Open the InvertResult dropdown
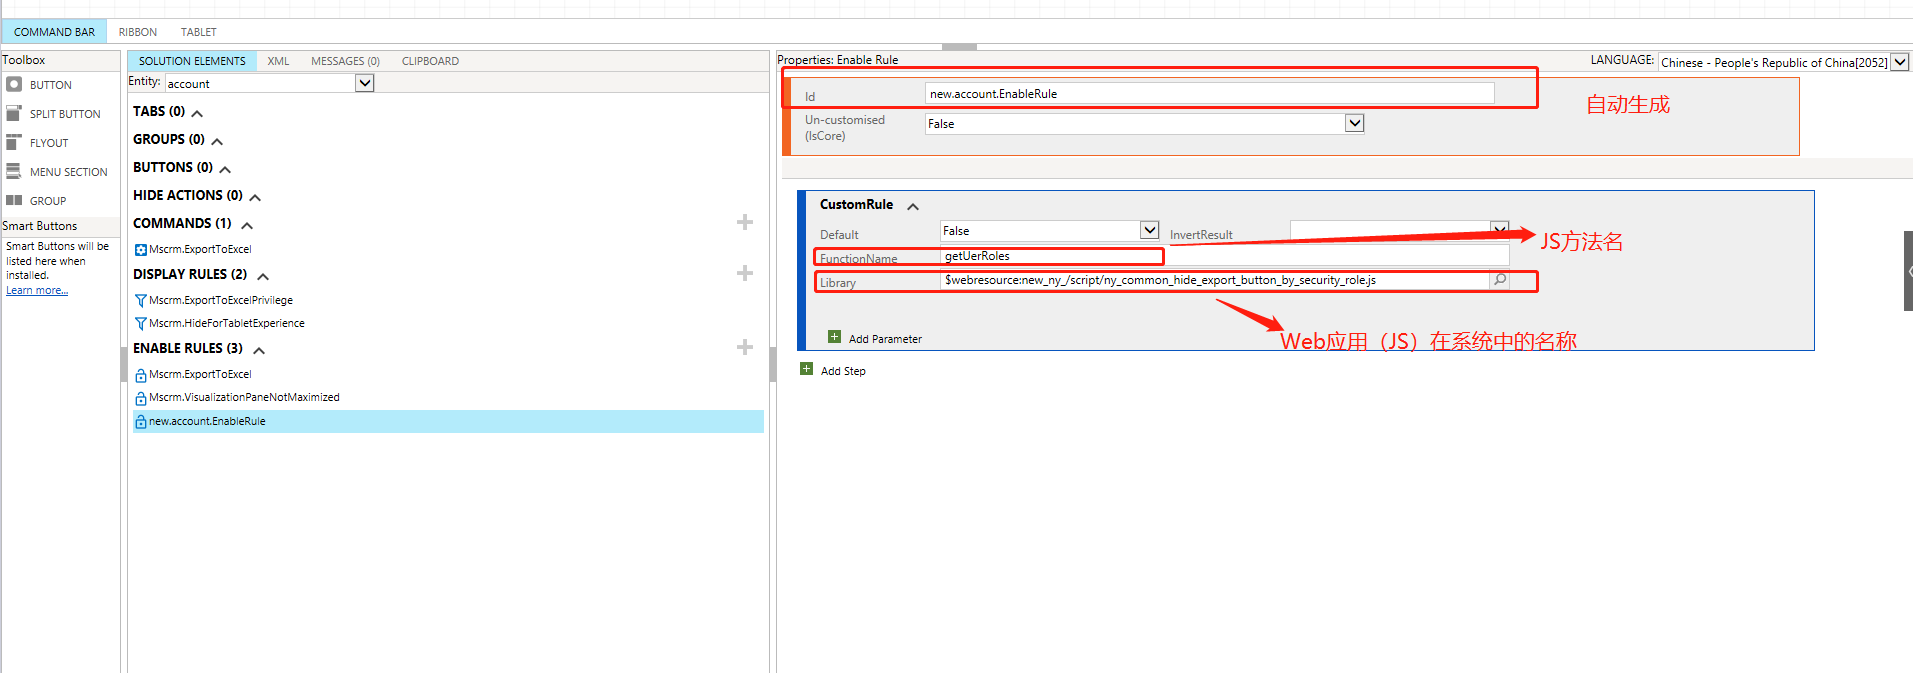Viewport: 1913px width, 673px height. pos(1499,229)
